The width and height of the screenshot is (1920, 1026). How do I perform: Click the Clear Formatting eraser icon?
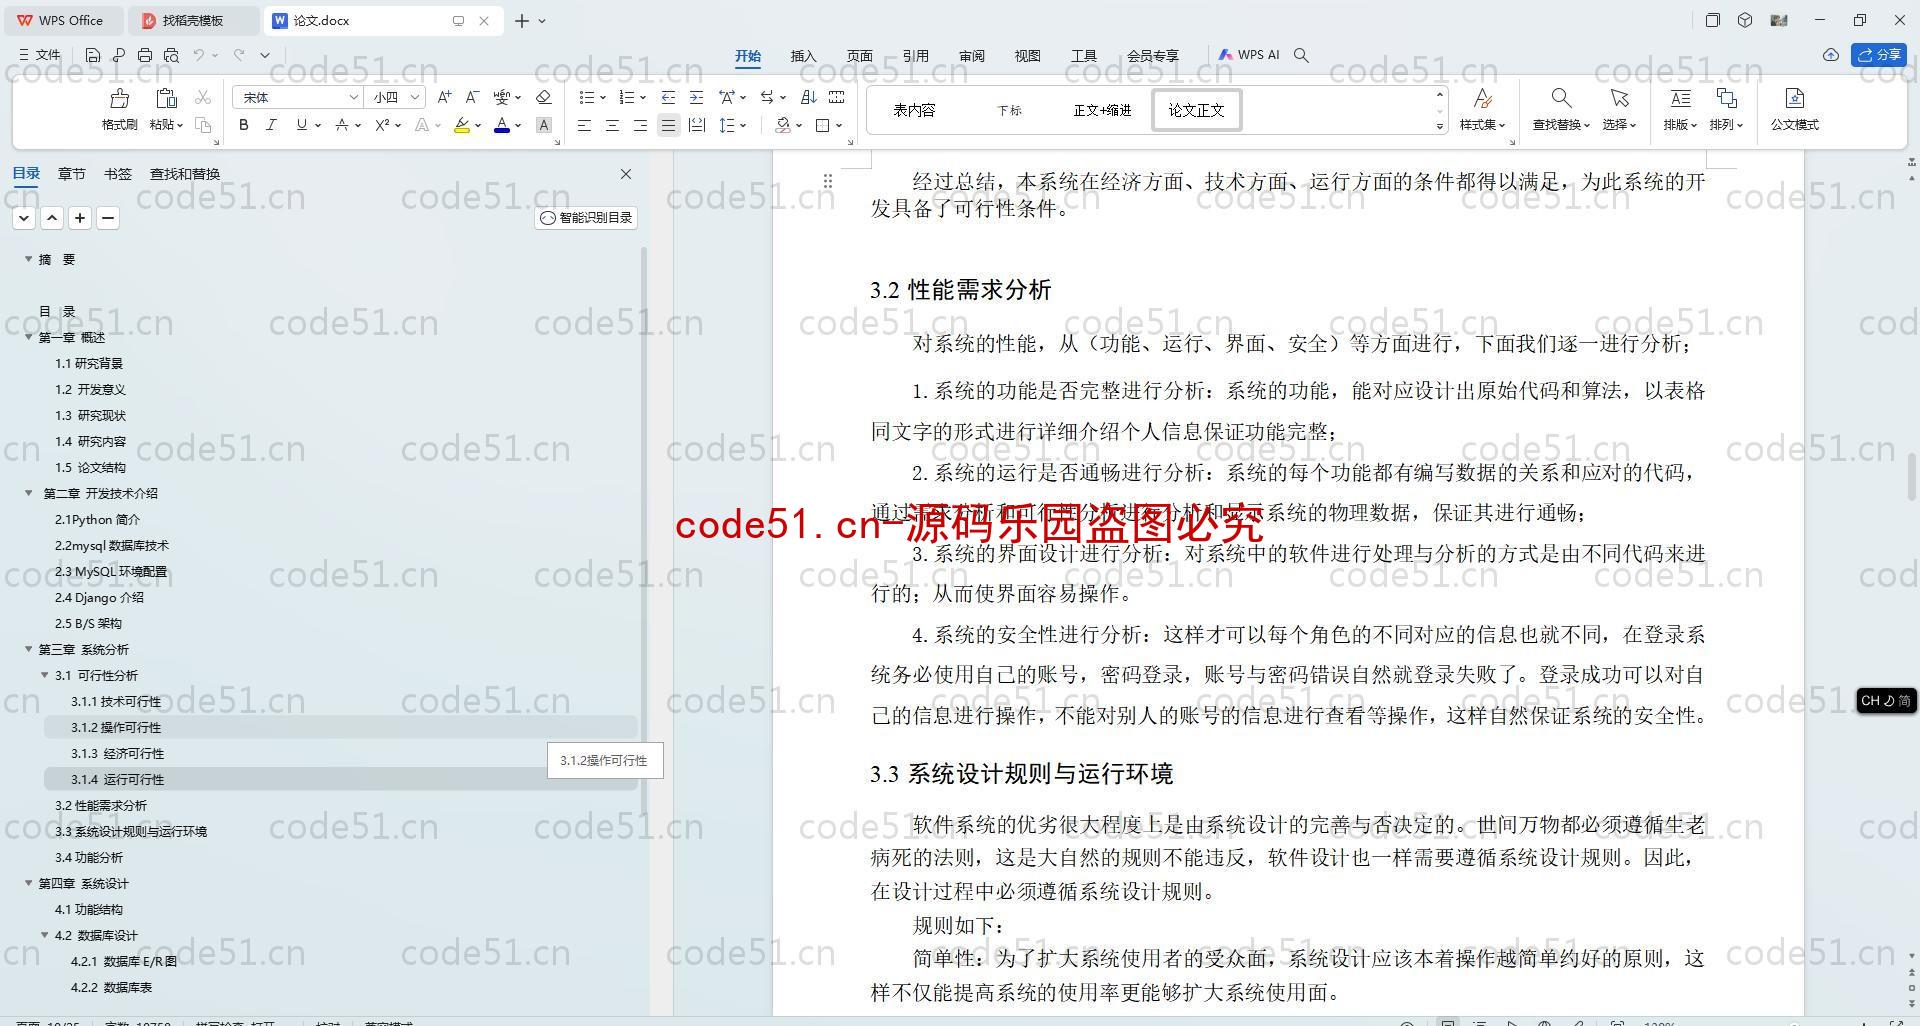[544, 97]
